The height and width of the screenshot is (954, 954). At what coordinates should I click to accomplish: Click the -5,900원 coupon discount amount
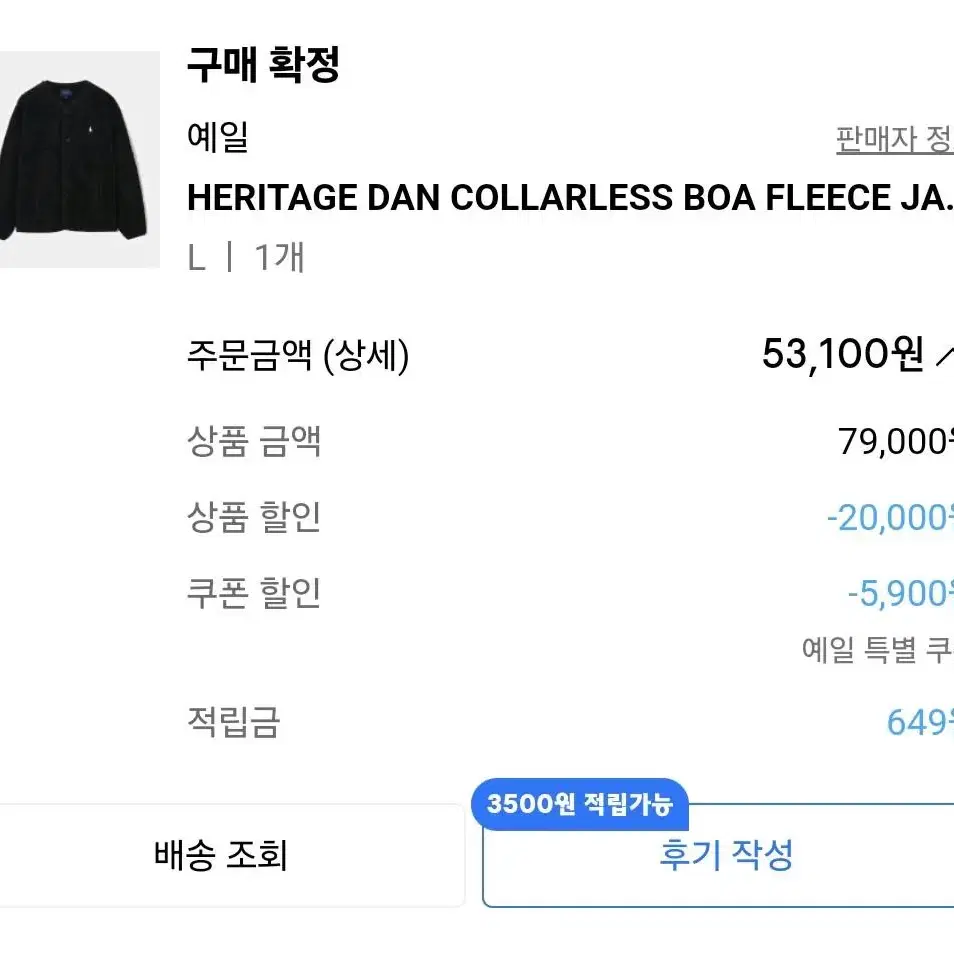tap(900, 593)
